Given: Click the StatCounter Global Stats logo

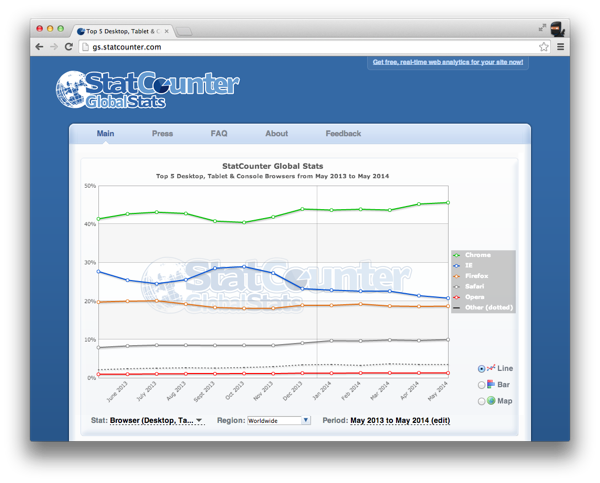Looking at the screenshot, I should click(147, 90).
